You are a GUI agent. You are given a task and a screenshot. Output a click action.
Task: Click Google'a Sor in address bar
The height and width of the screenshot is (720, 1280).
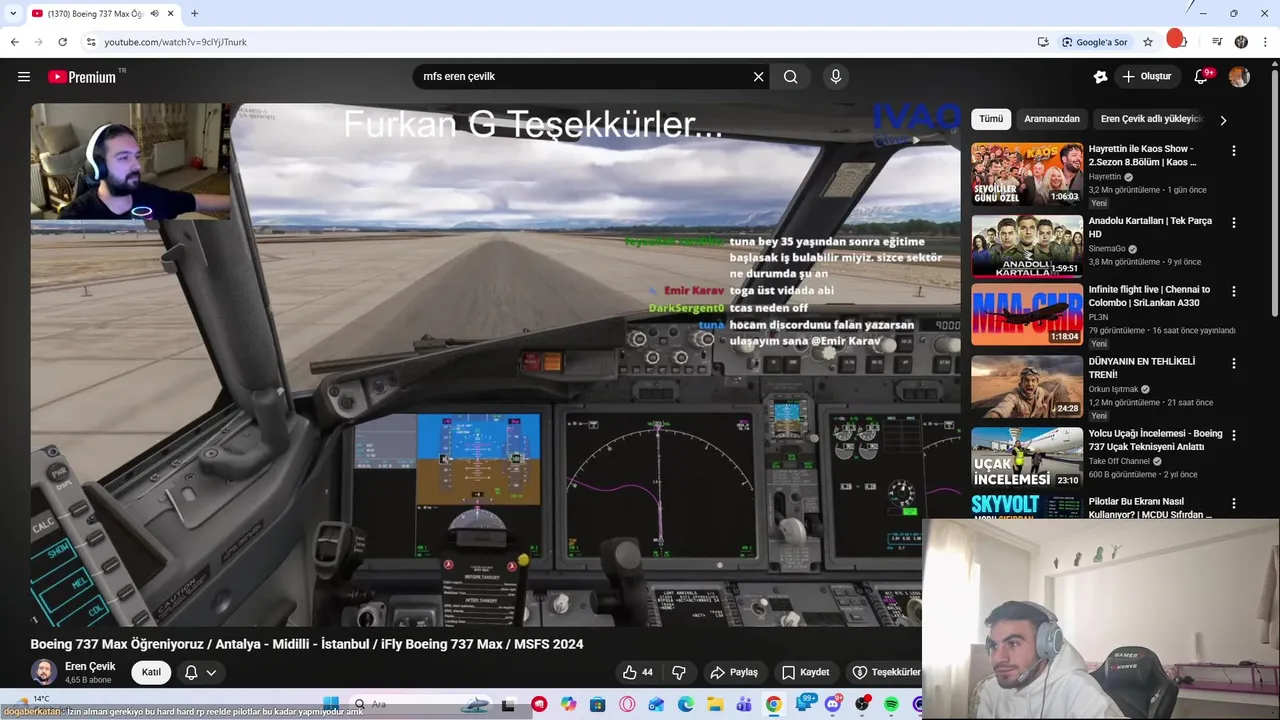(1095, 42)
